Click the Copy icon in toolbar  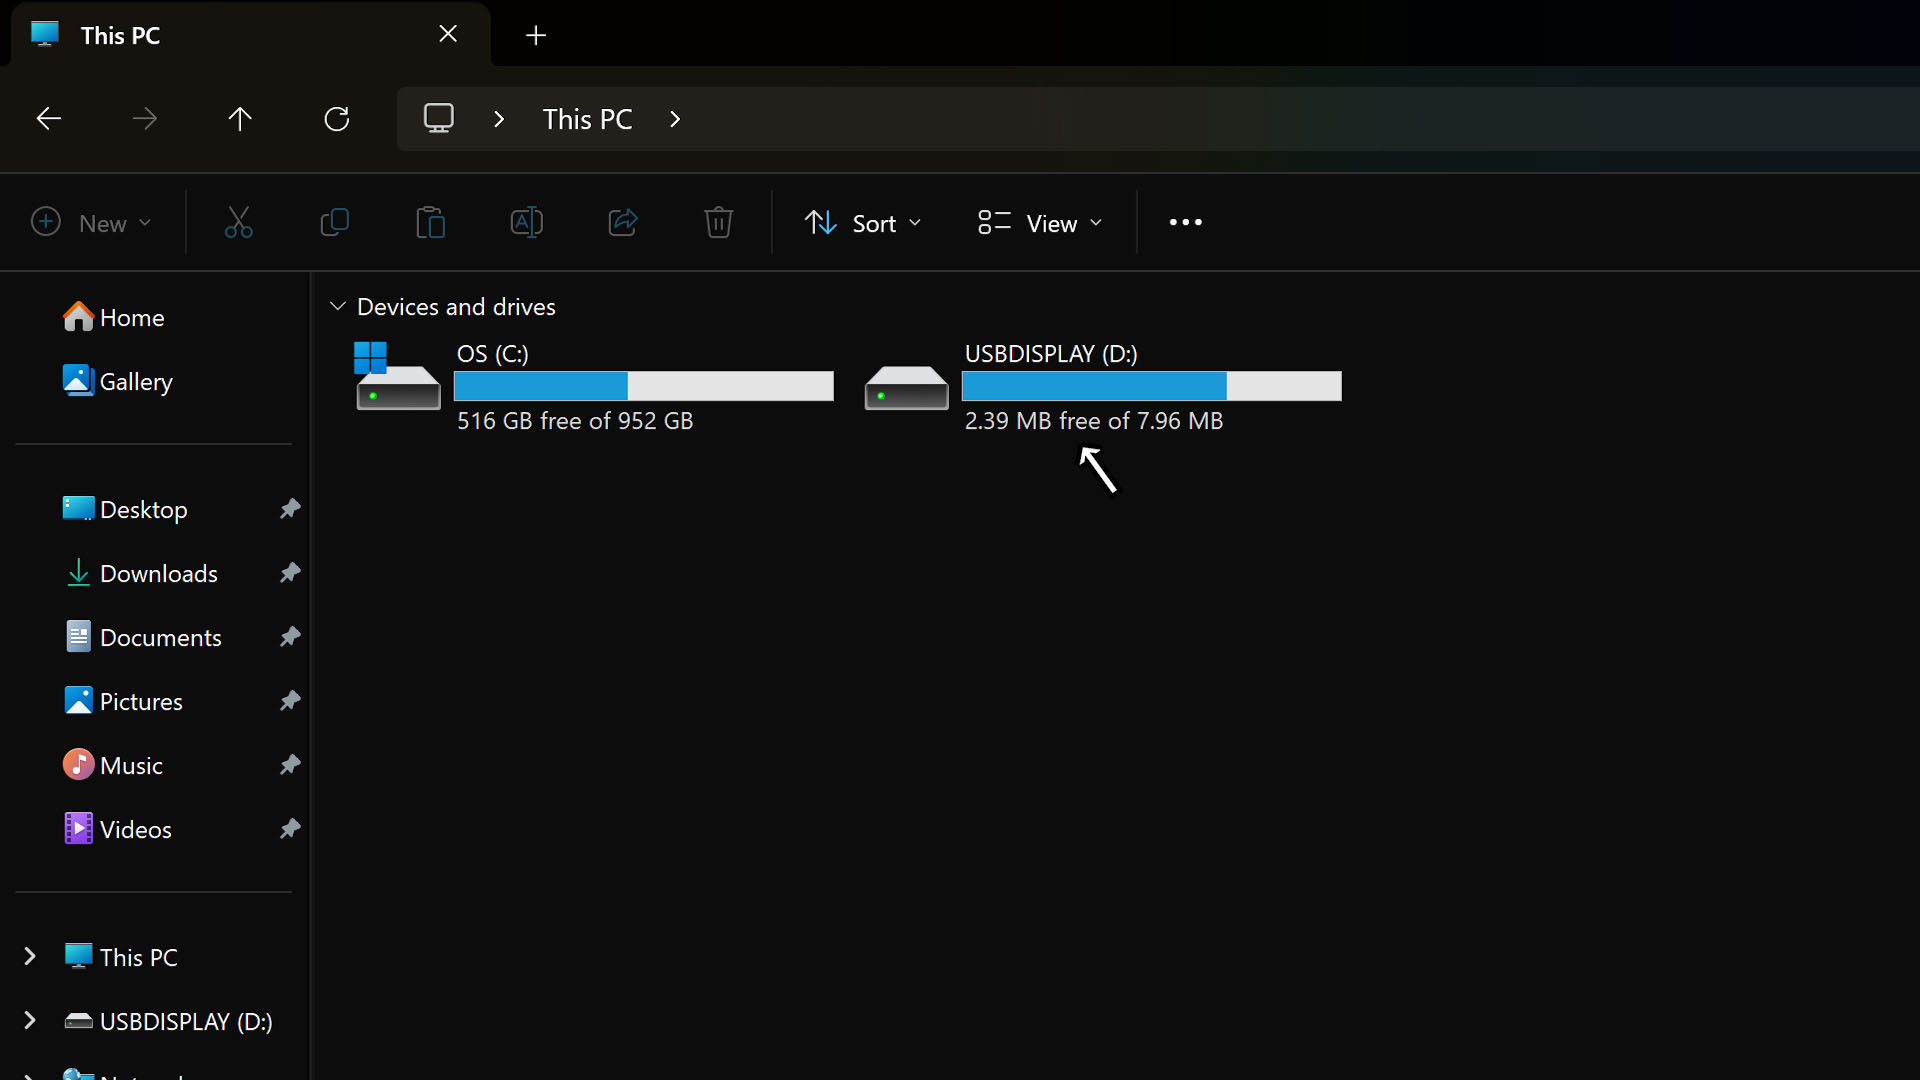334,222
